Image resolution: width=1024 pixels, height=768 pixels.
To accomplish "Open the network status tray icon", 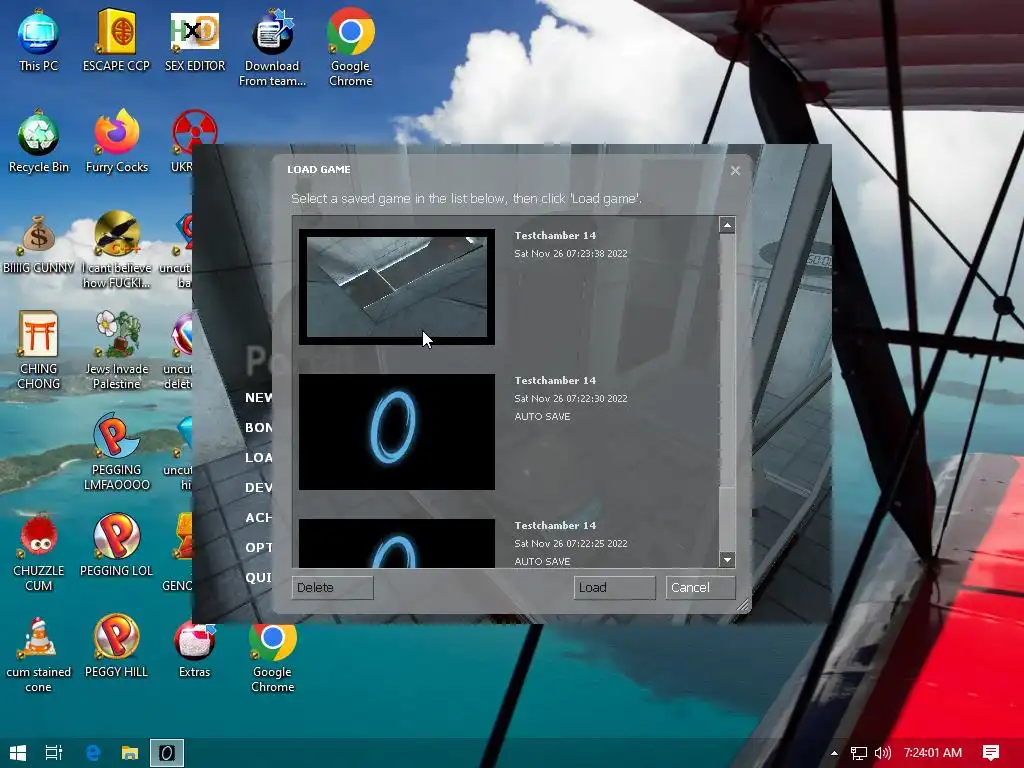I will click(859, 753).
